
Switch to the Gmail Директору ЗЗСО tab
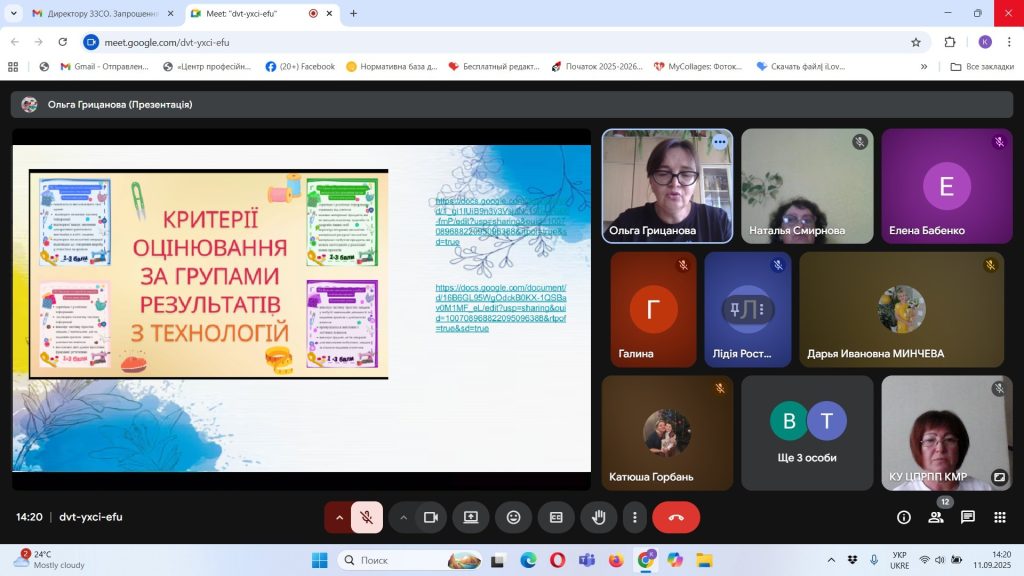point(94,14)
